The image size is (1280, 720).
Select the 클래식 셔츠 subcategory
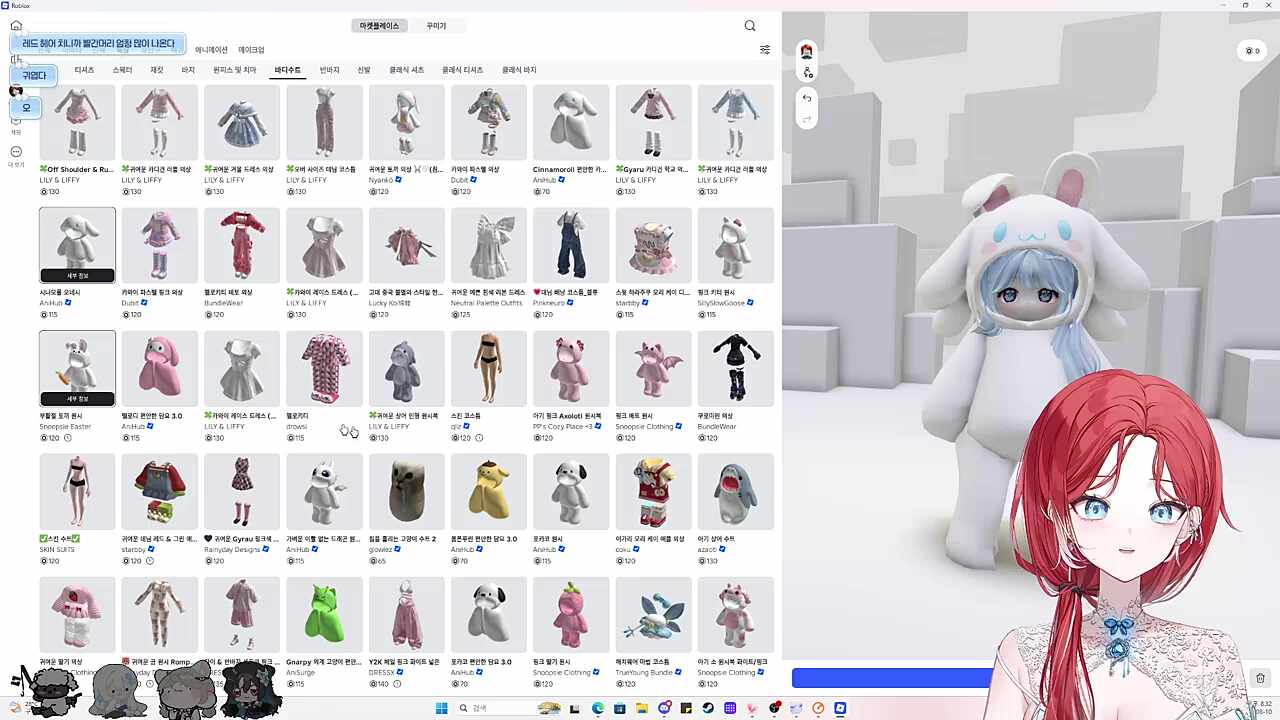click(407, 70)
